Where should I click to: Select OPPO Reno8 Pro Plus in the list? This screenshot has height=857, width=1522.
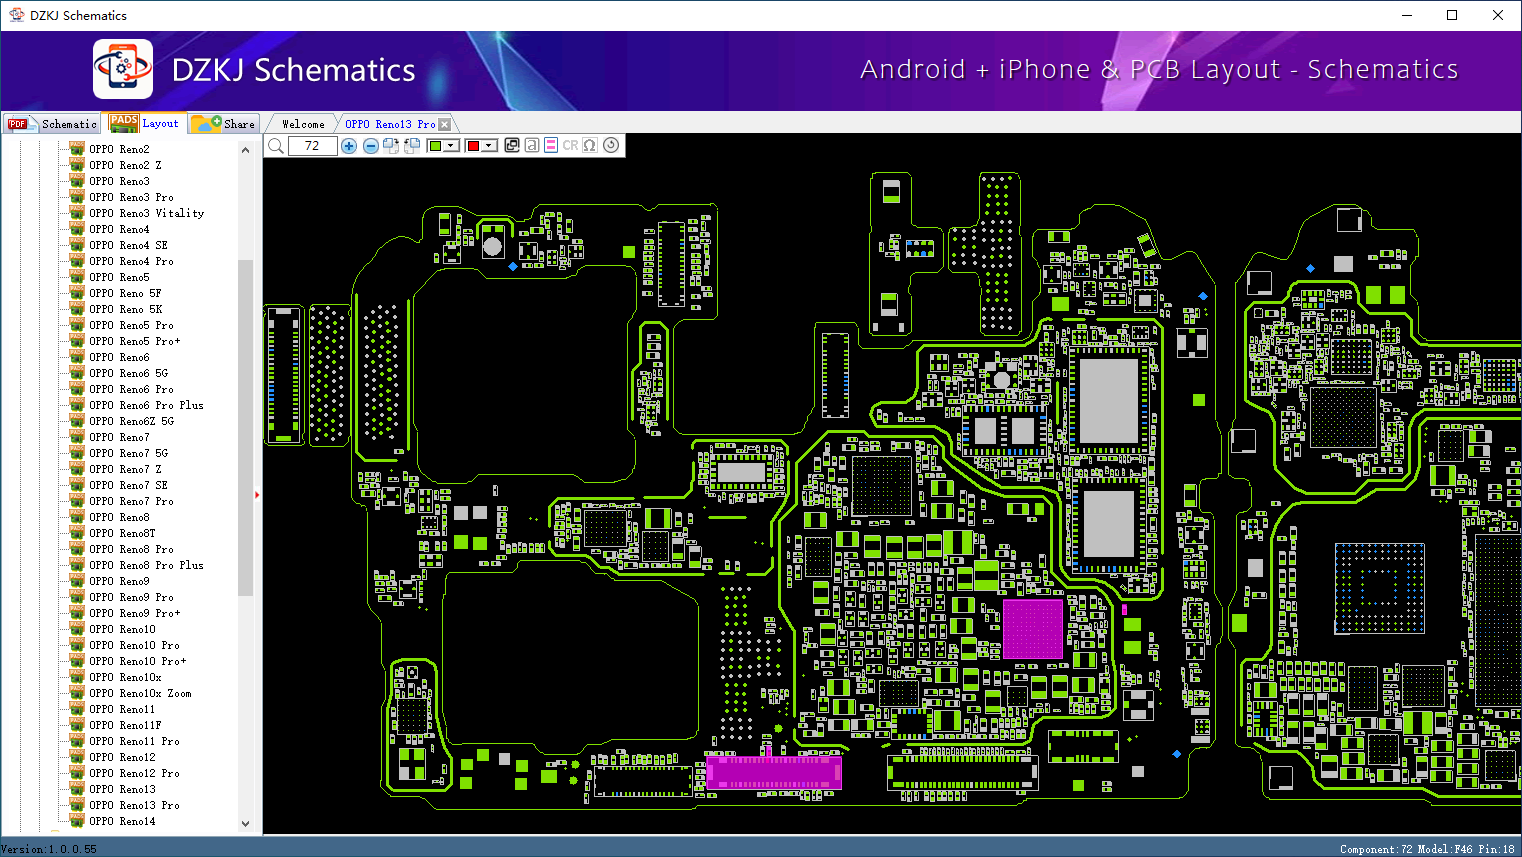146,565
